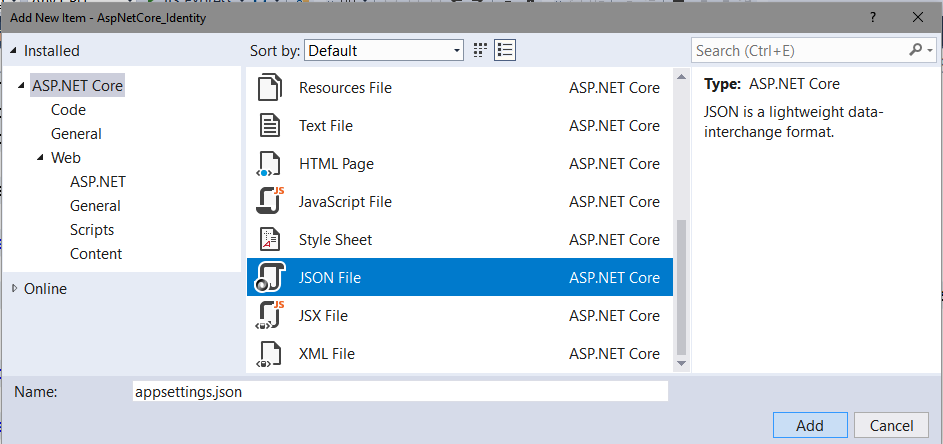Select the 'JSX File' row text
The height and width of the screenshot is (444, 943).
point(324,315)
